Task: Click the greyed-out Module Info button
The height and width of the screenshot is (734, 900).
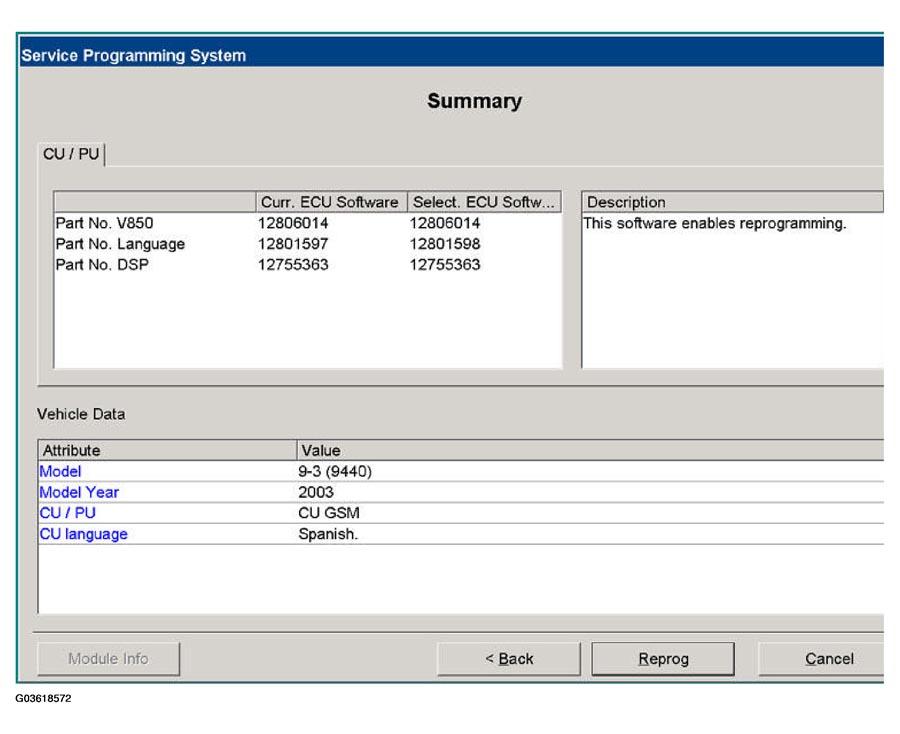Action: click(x=108, y=658)
